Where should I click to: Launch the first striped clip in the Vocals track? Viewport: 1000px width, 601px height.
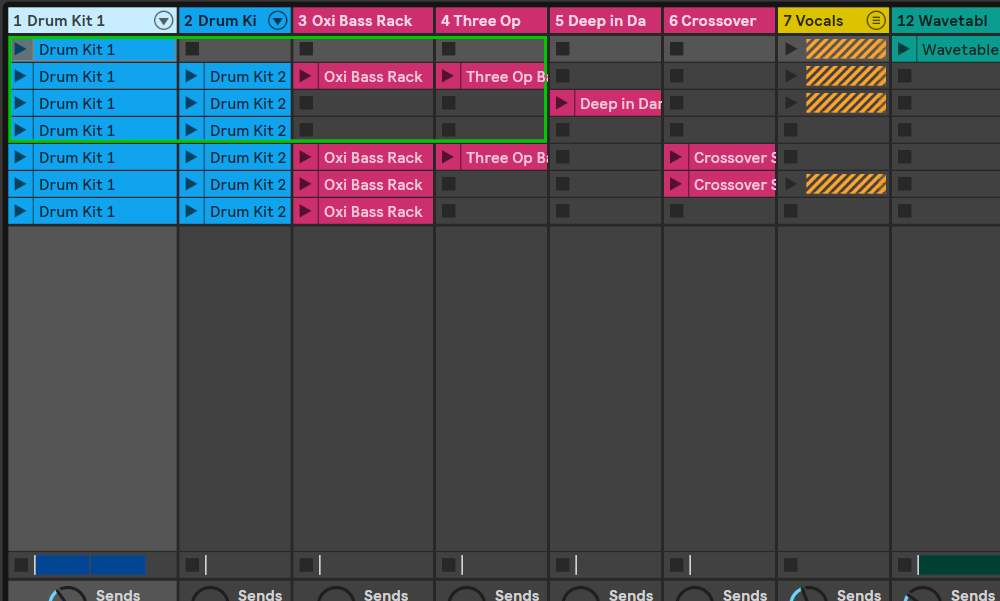click(791, 49)
